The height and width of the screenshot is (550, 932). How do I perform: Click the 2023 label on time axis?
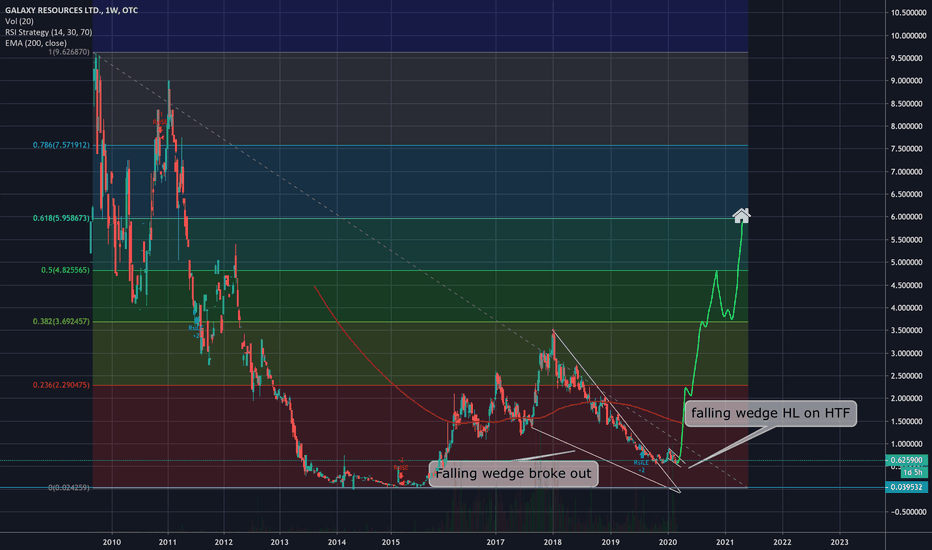[x=839, y=542]
